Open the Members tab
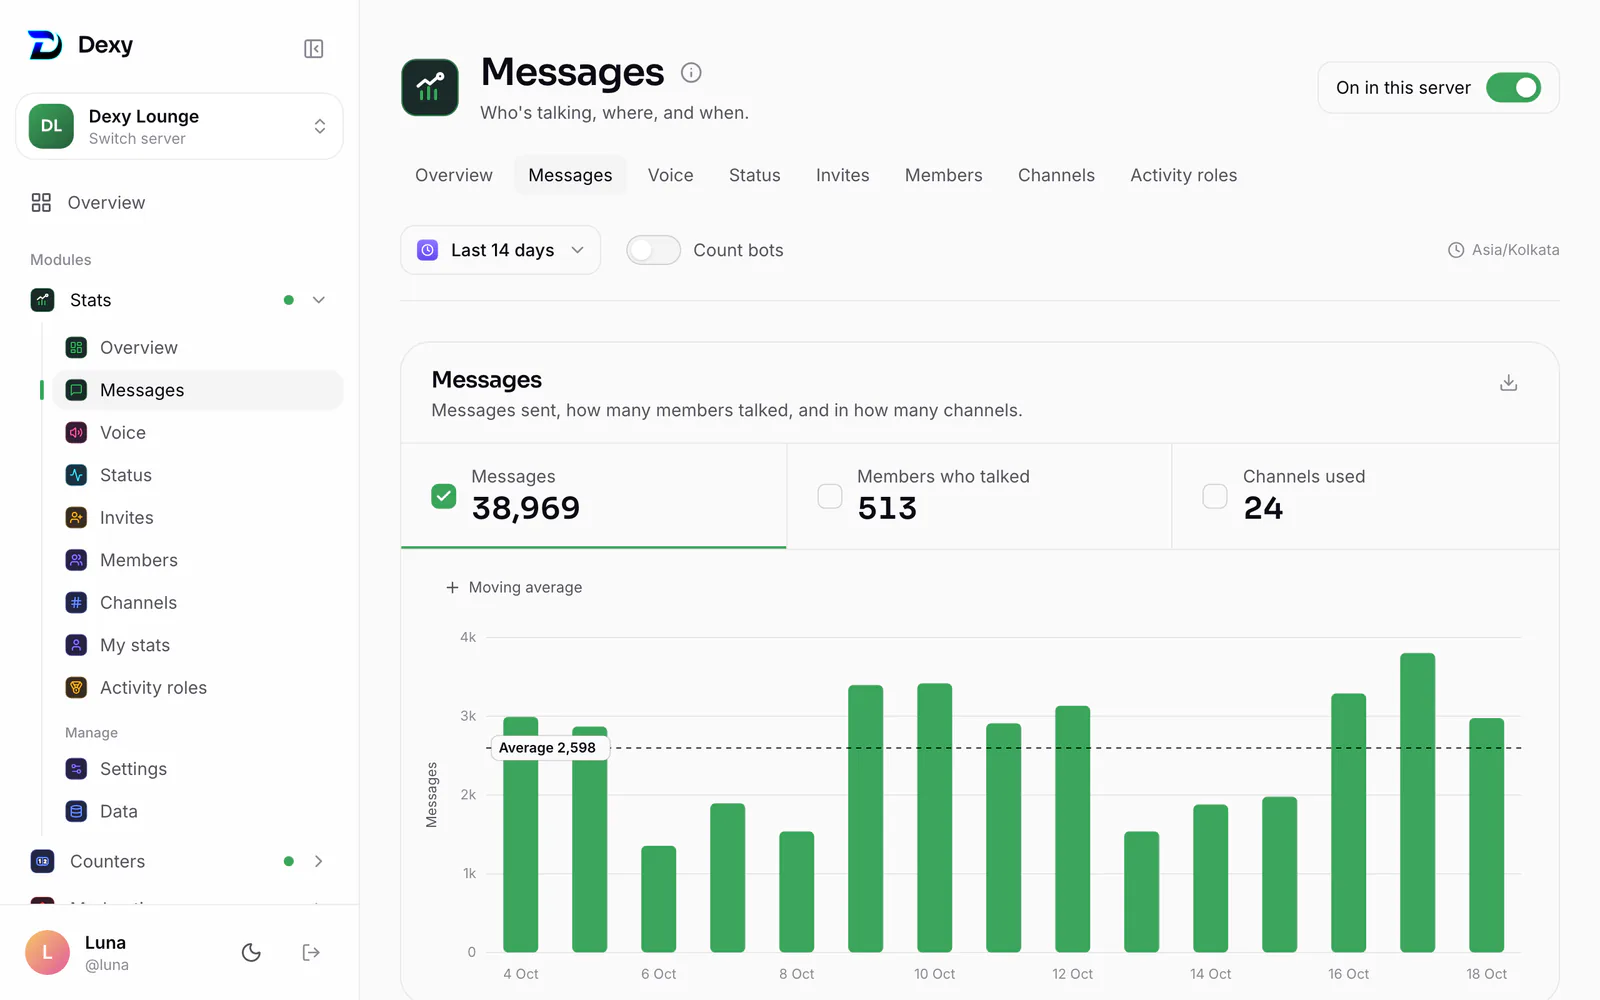 pos(943,175)
